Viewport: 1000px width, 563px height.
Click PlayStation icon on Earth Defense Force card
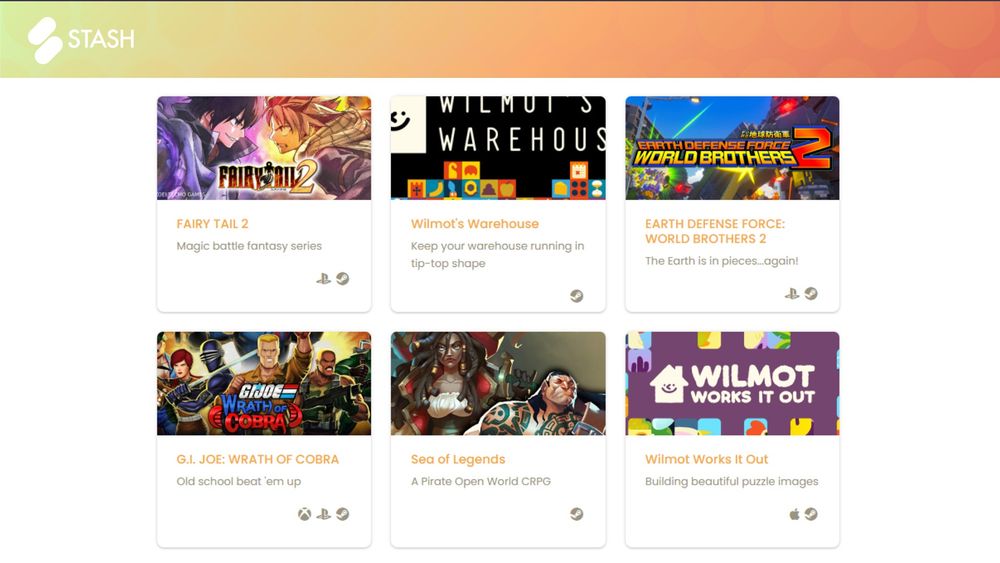click(791, 293)
